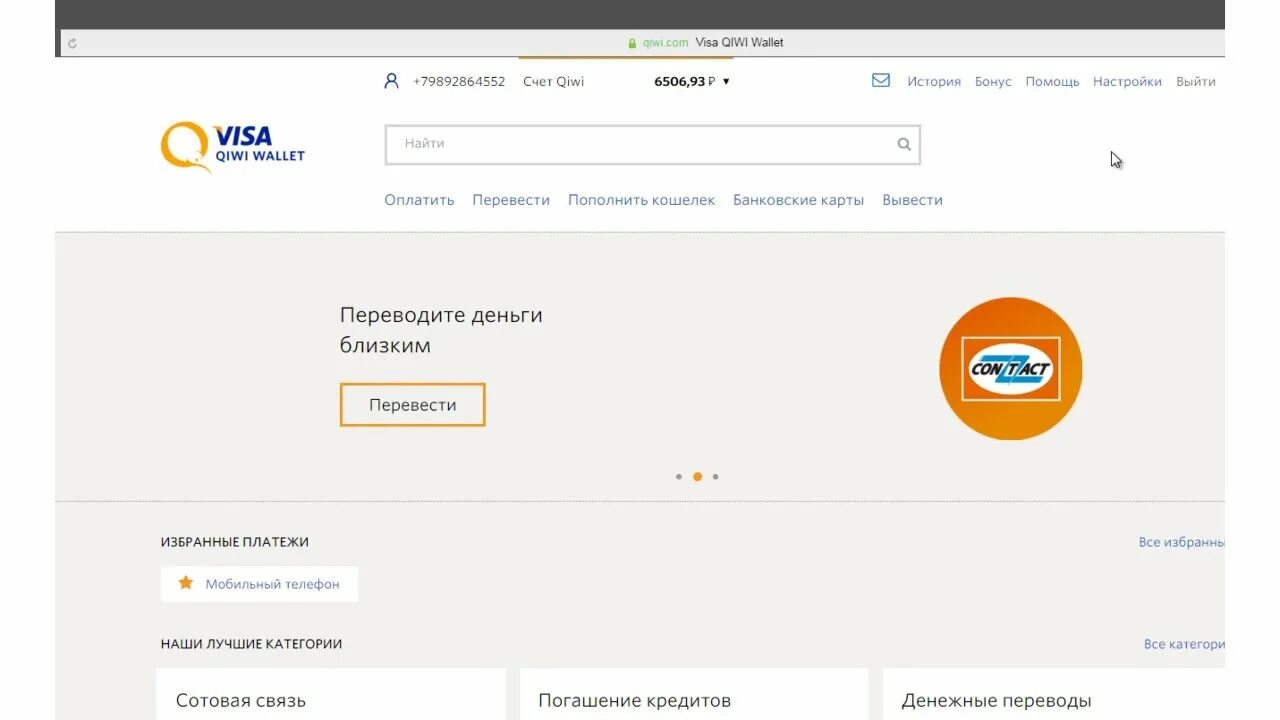
Task: Open the Вывести menu item
Action: [912, 200]
